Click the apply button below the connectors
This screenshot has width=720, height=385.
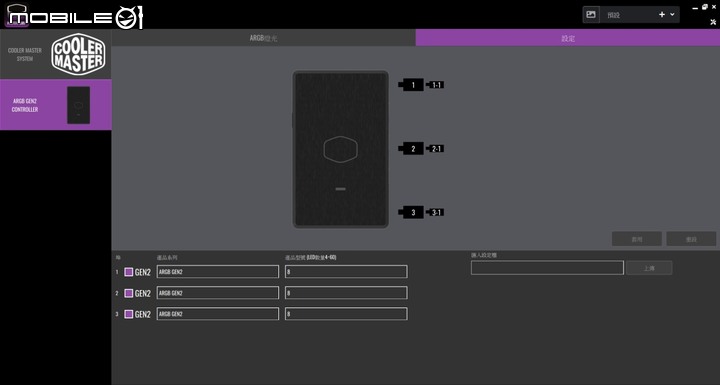click(x=637, y=239)
